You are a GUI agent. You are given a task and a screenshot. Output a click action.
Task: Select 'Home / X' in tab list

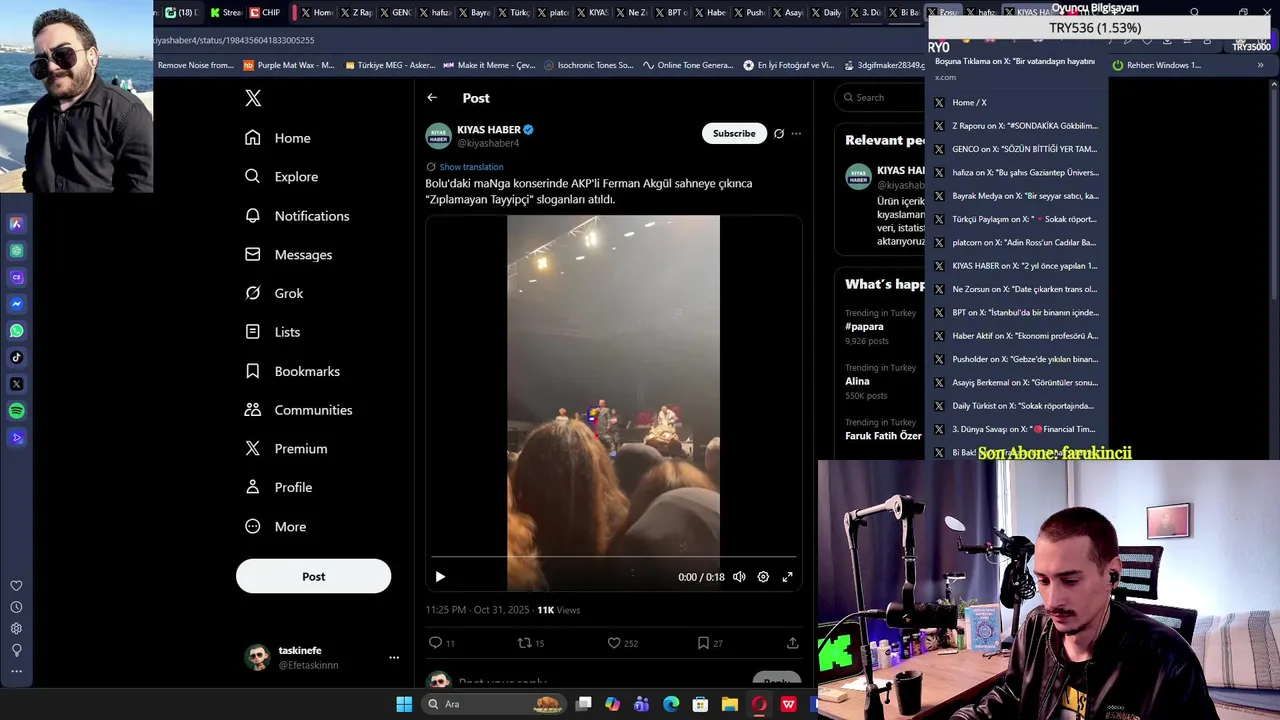click(x=1017, y=102)
